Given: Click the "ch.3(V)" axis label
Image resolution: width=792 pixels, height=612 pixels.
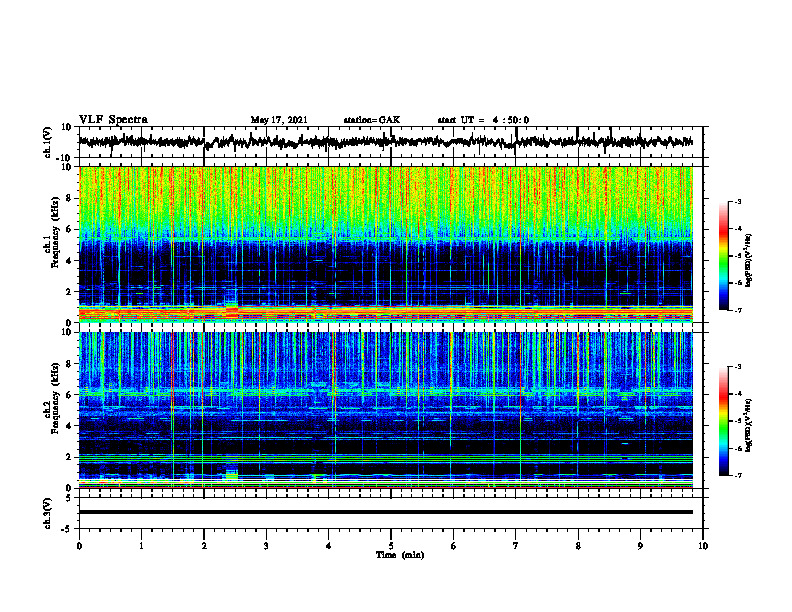Looking at the screenshot, I should tap(48, 514).
